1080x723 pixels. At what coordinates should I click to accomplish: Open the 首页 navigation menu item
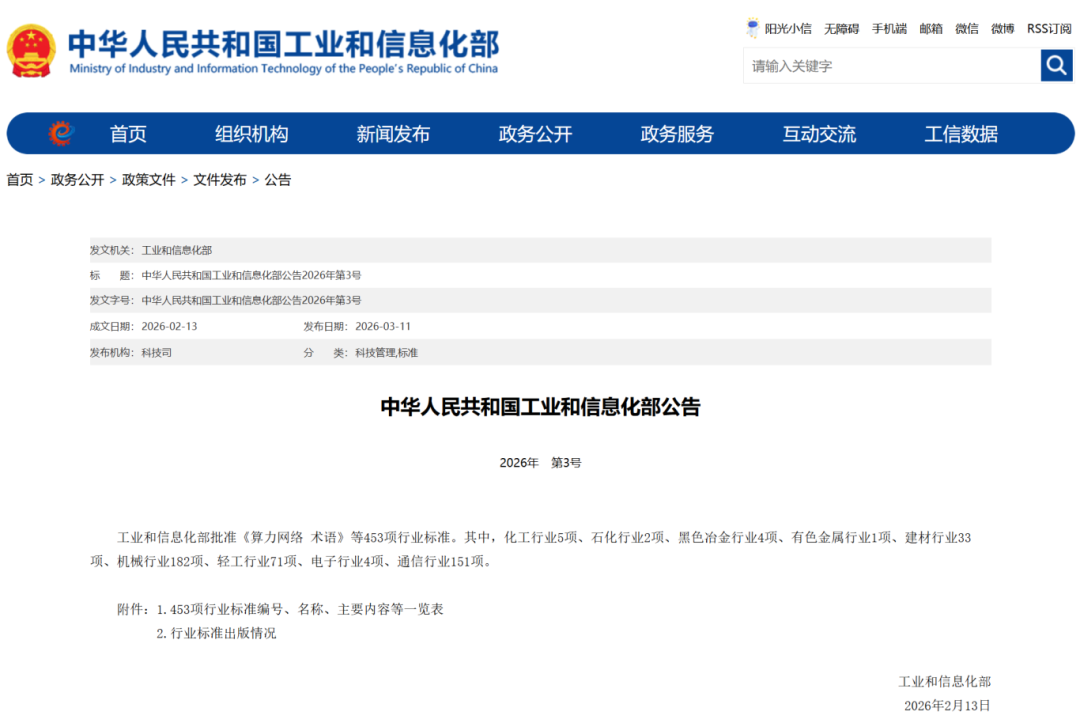click(x=128, y=134)
